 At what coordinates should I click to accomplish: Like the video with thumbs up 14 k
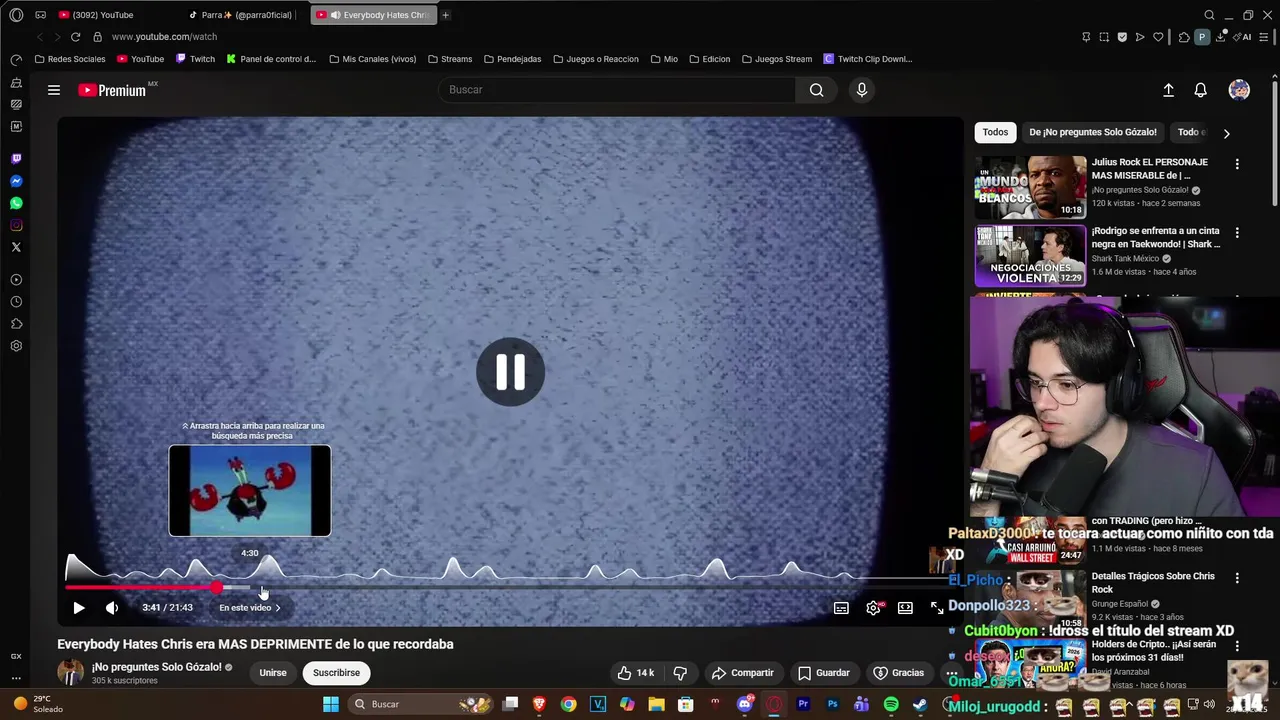tap(636, 673)
